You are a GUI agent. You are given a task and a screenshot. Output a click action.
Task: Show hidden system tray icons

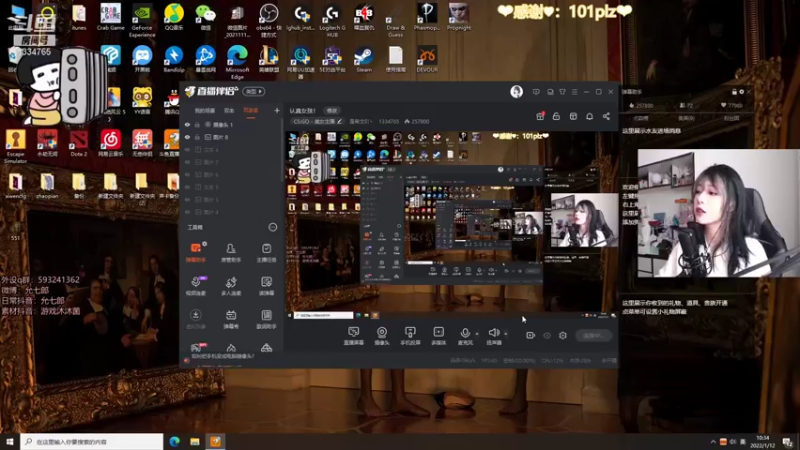coord(713,441)
